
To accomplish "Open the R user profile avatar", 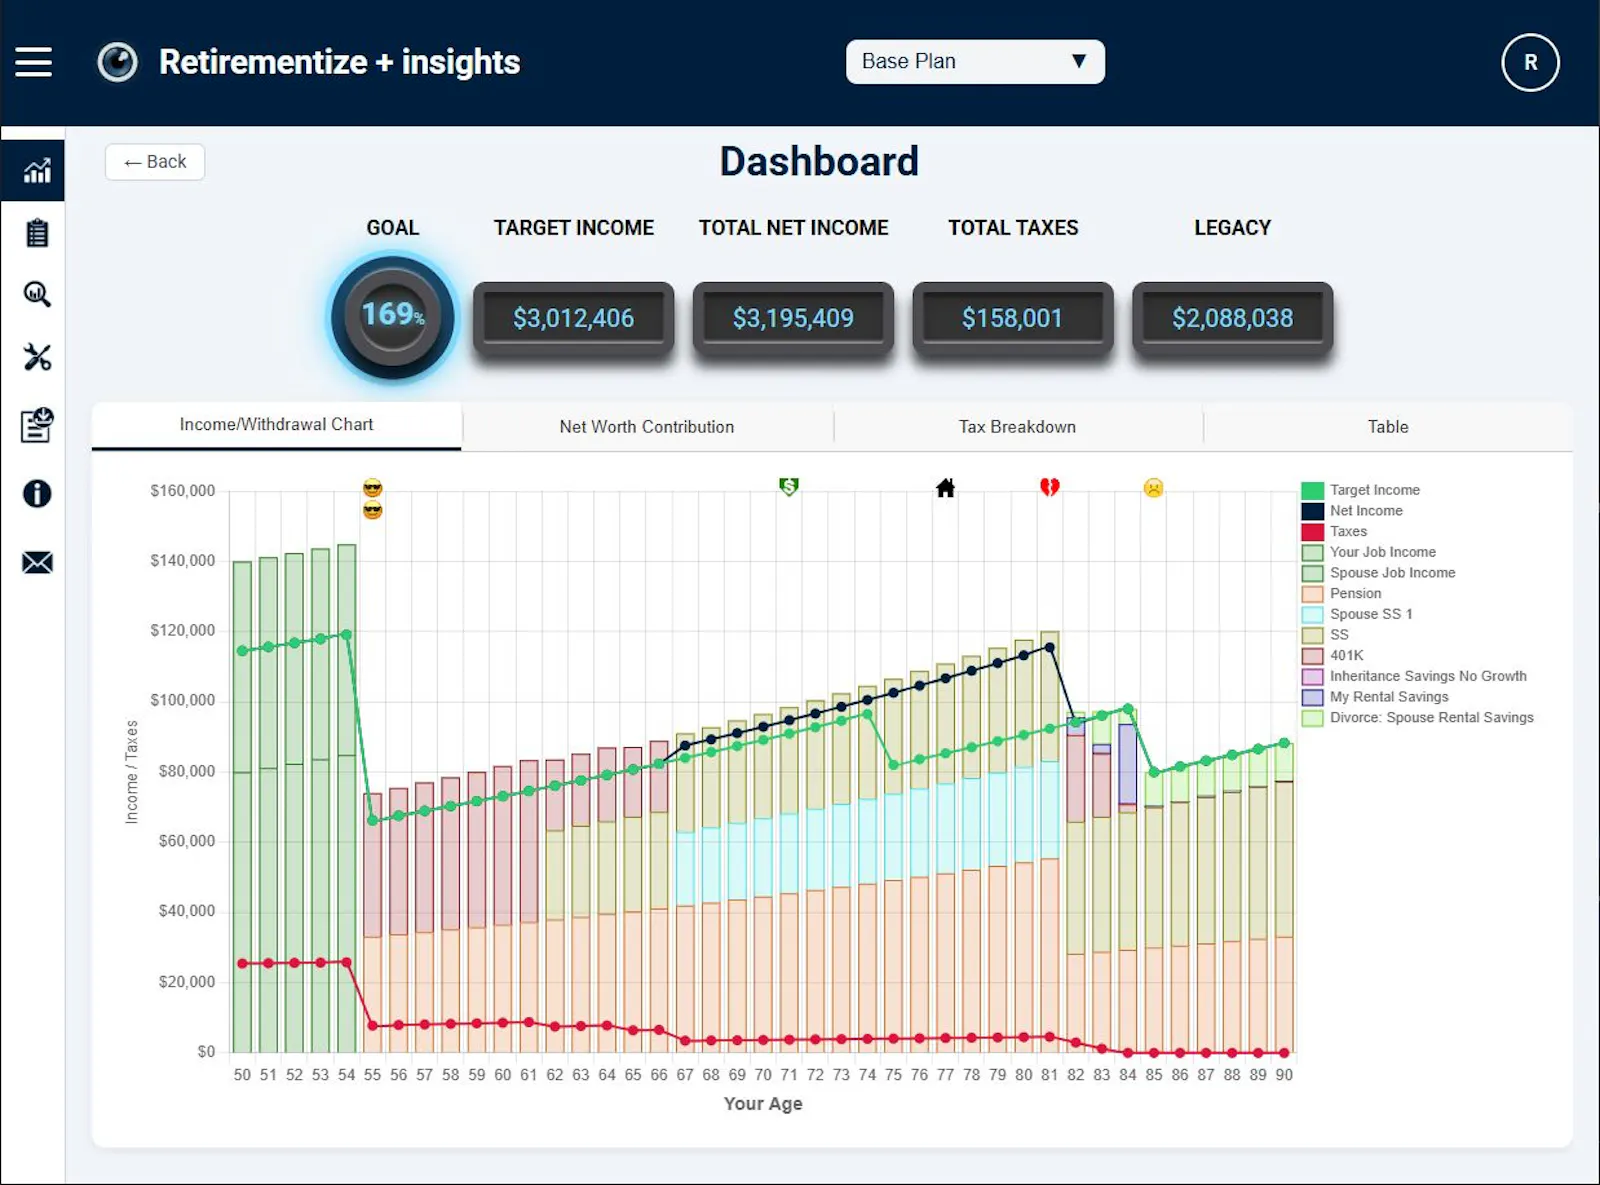I will point(1530,62).
